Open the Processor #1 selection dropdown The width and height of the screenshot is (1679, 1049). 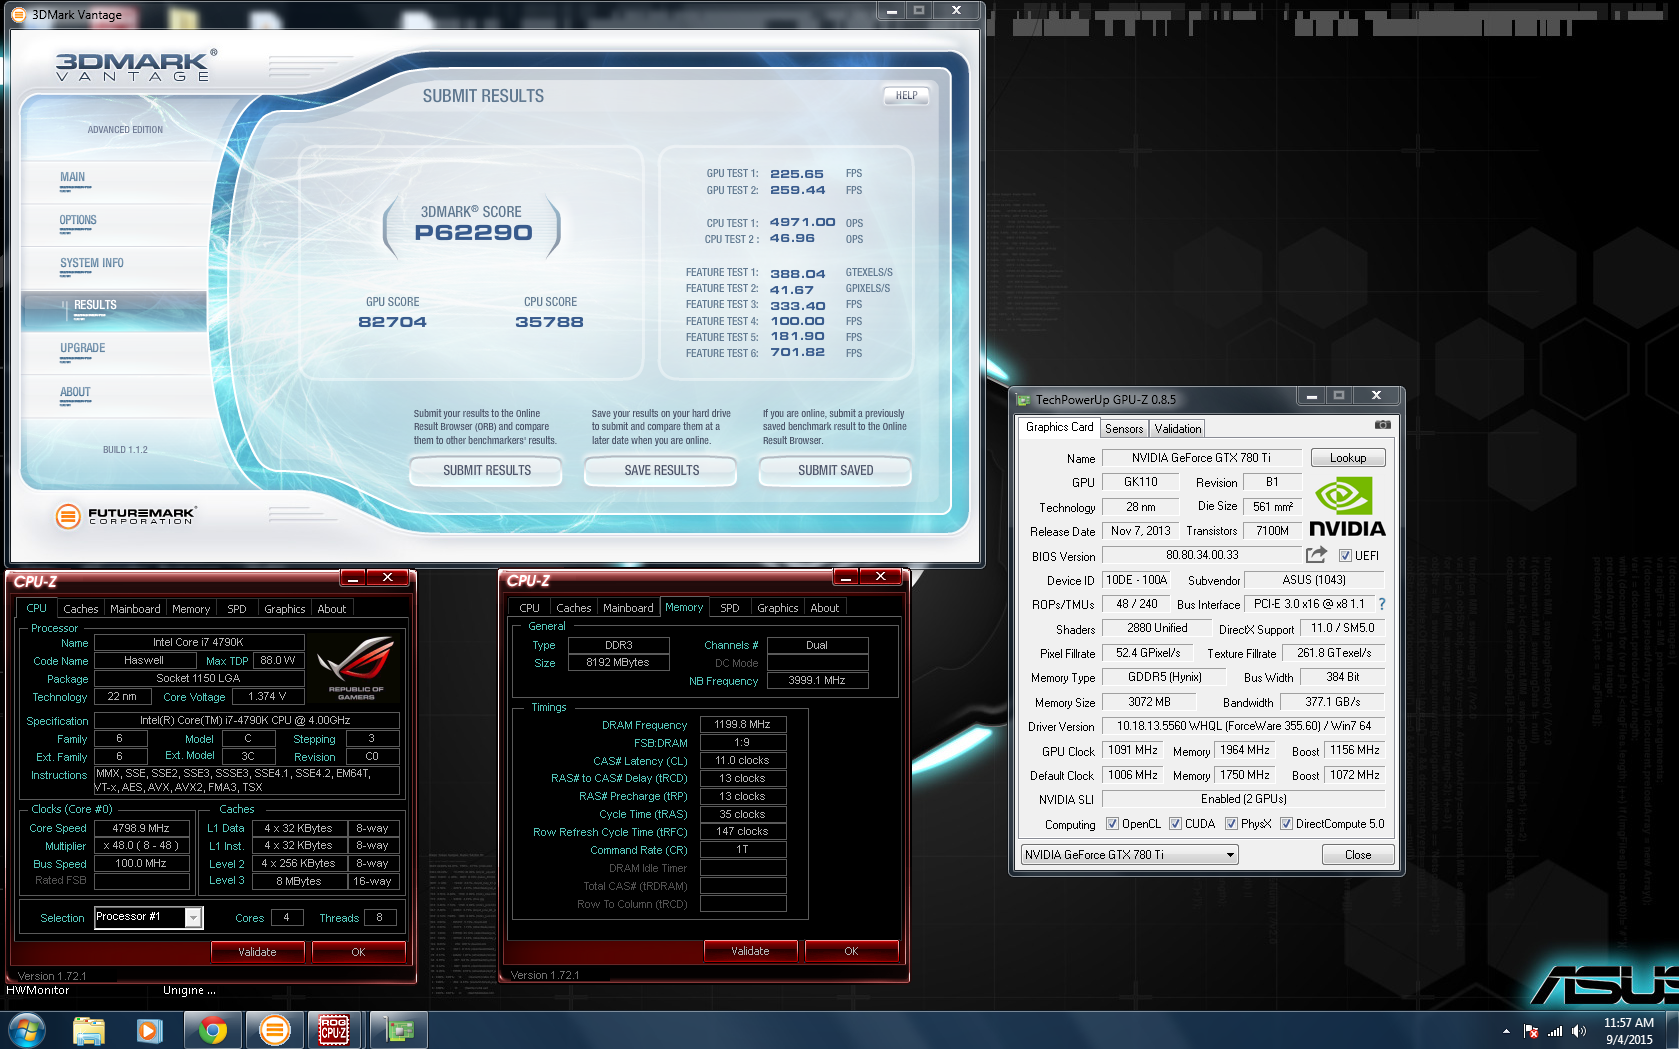coord(148,917)
